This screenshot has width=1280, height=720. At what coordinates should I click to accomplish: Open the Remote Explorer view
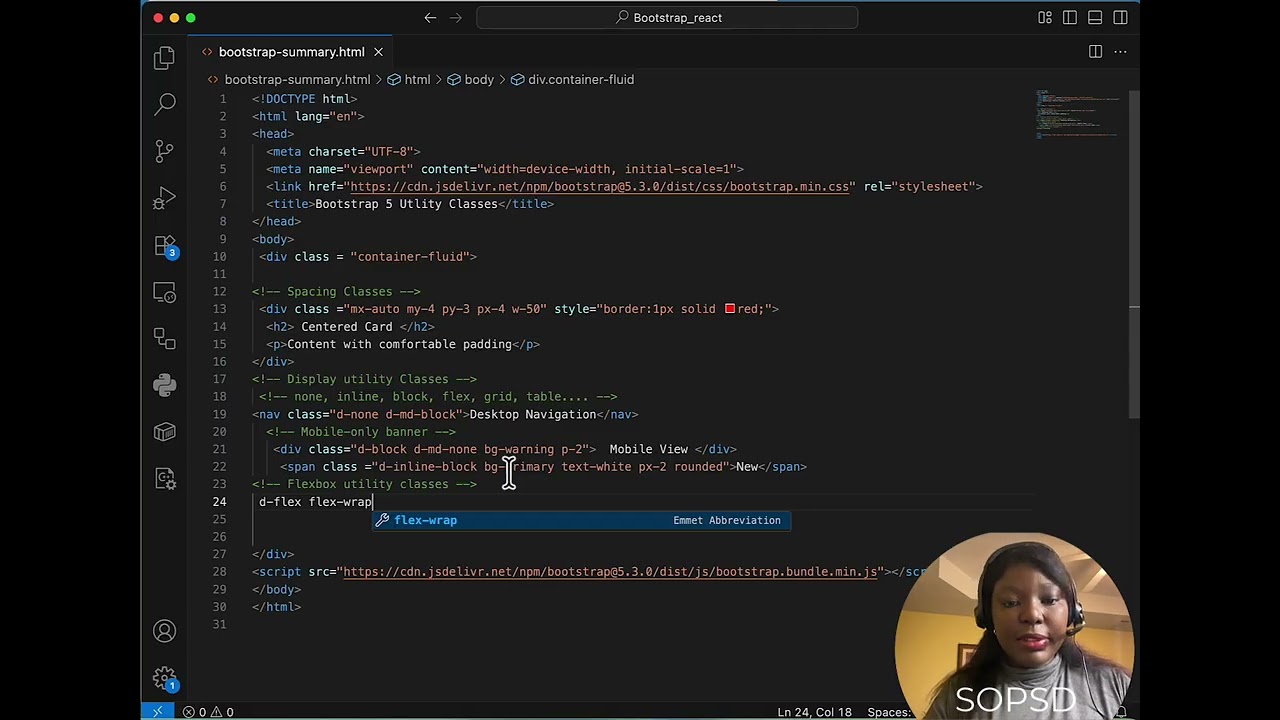(165, 292)
